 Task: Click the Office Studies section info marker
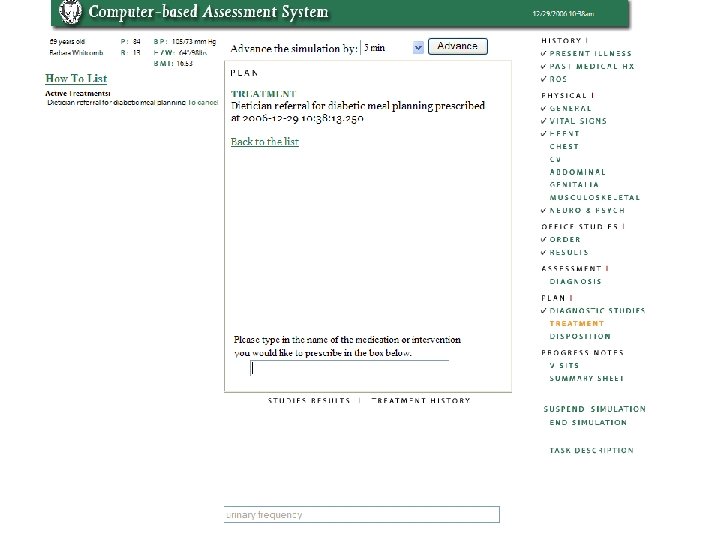[x=624, y=226]
